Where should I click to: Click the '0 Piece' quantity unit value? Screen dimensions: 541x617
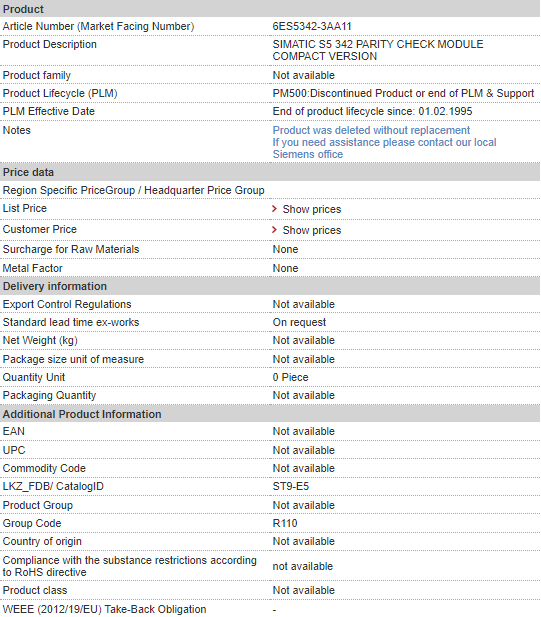(290, 377)
